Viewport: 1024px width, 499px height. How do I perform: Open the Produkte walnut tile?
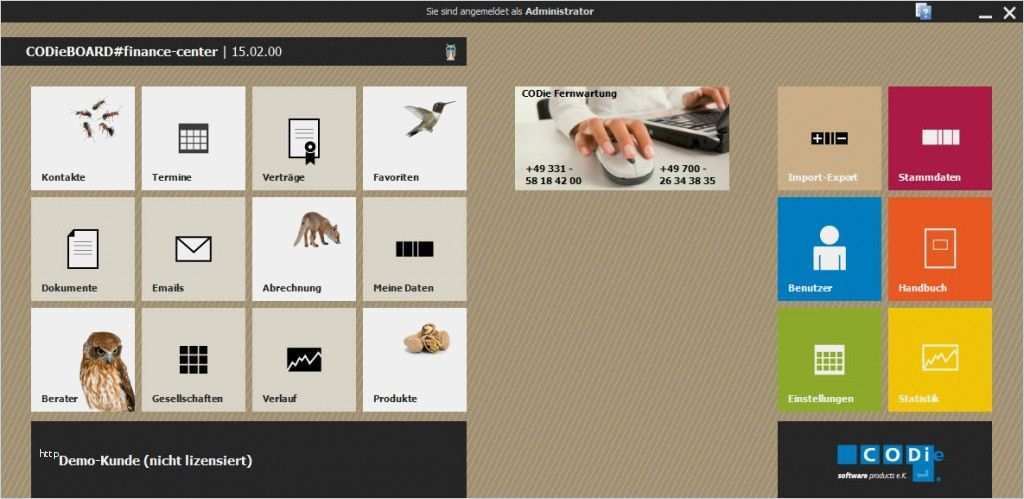pyautogui.click(x=415, y=360)
